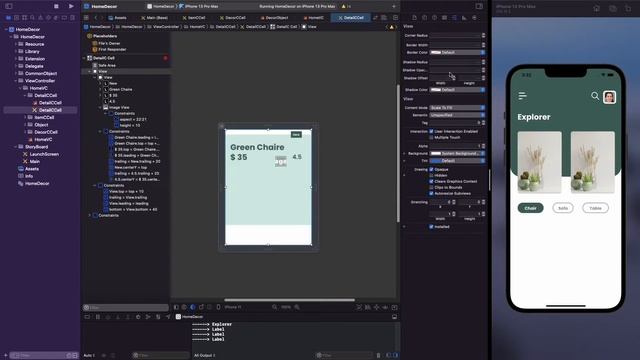Switch to the DecorObject editor tab
This screenshot has width=640, height=360.
pos(274,18)
